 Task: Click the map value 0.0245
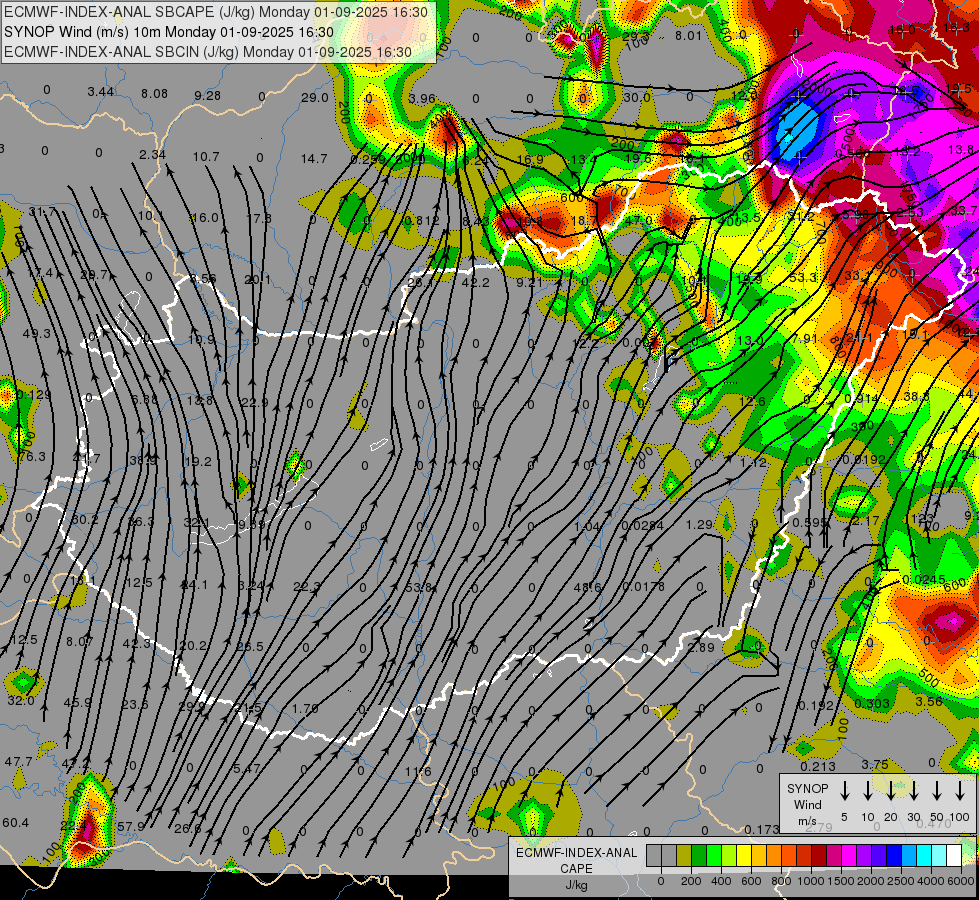(925, 579)
